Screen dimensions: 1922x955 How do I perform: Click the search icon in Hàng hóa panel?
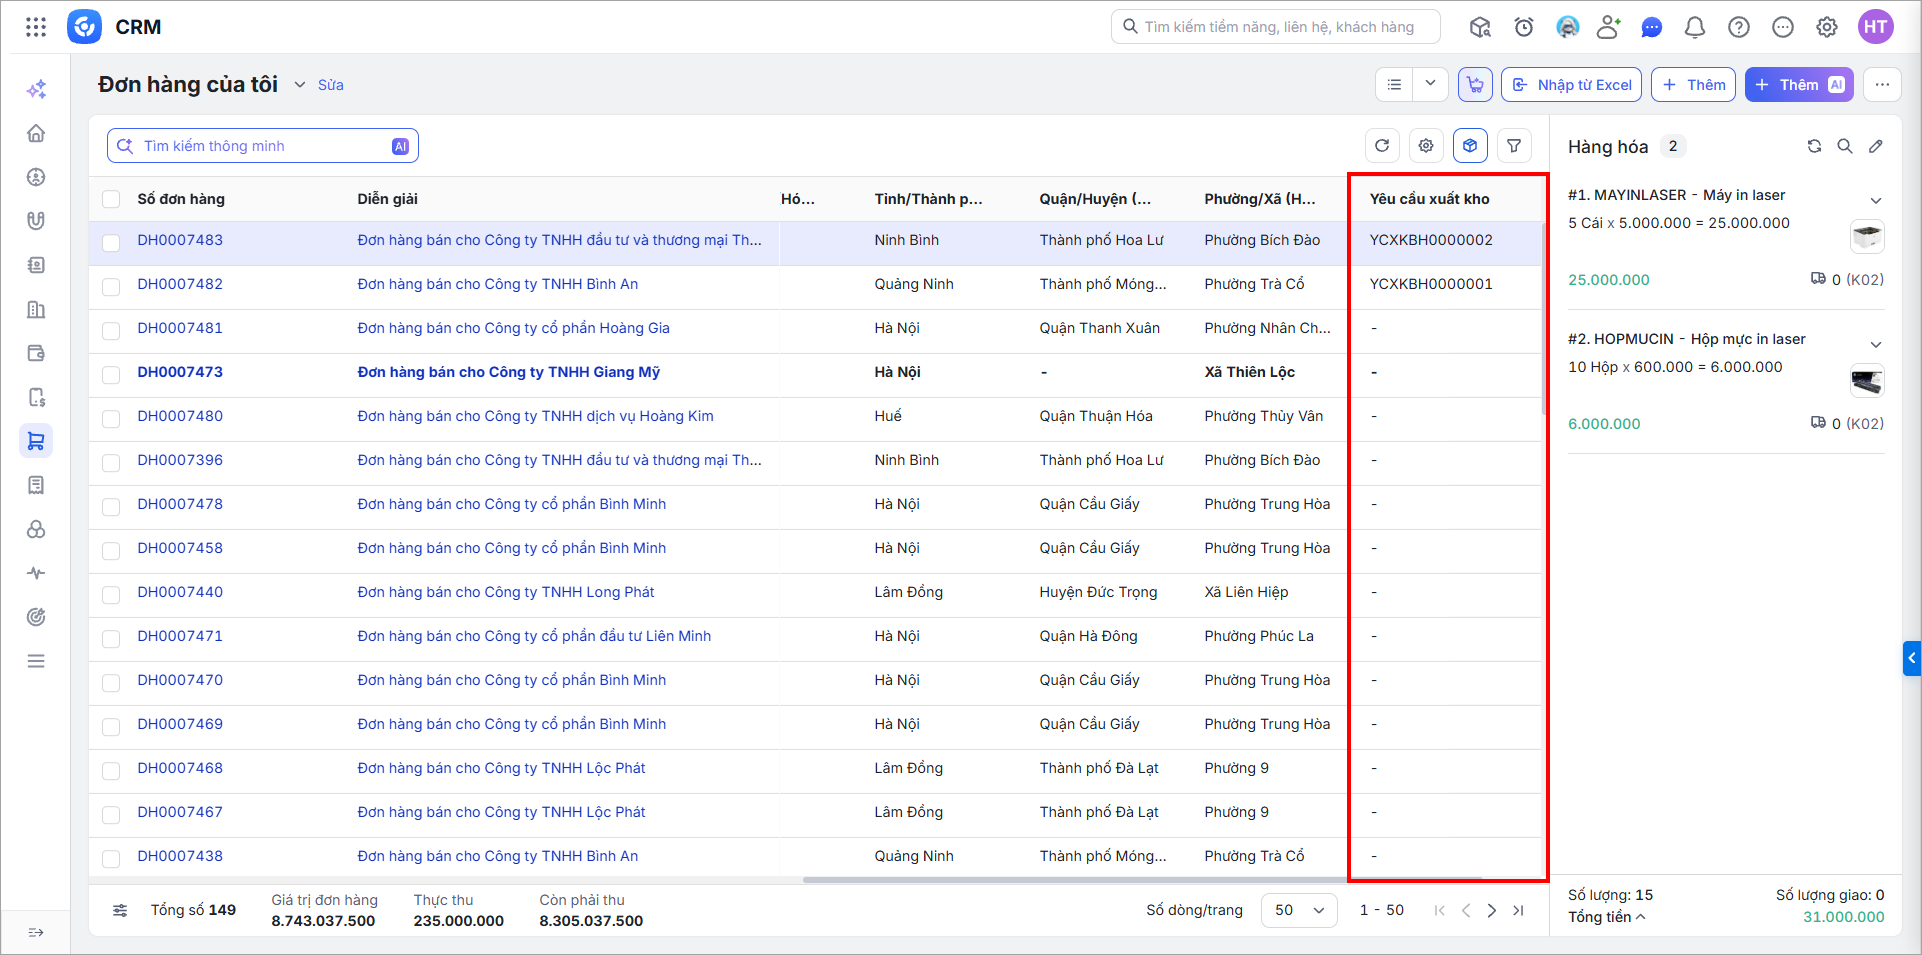tap(1845, 146)
